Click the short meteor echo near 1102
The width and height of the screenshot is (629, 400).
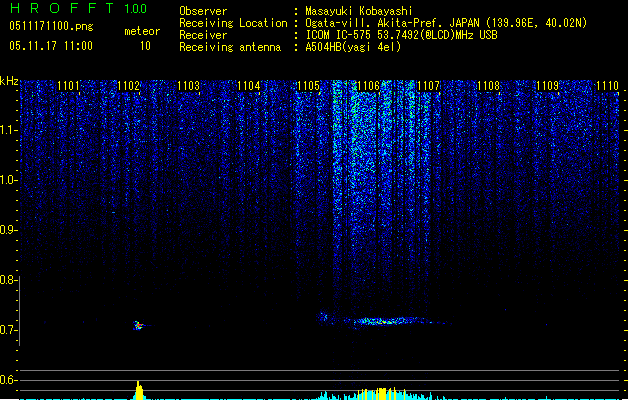click(138, 325)
